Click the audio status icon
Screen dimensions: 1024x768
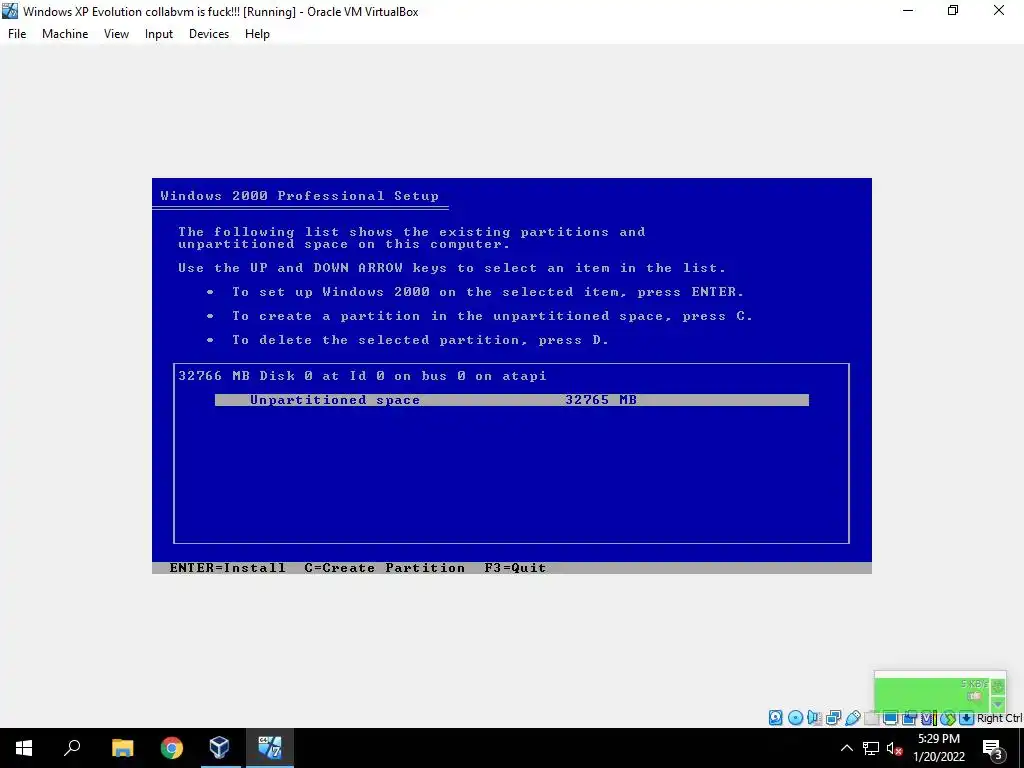tap(814, 718)
